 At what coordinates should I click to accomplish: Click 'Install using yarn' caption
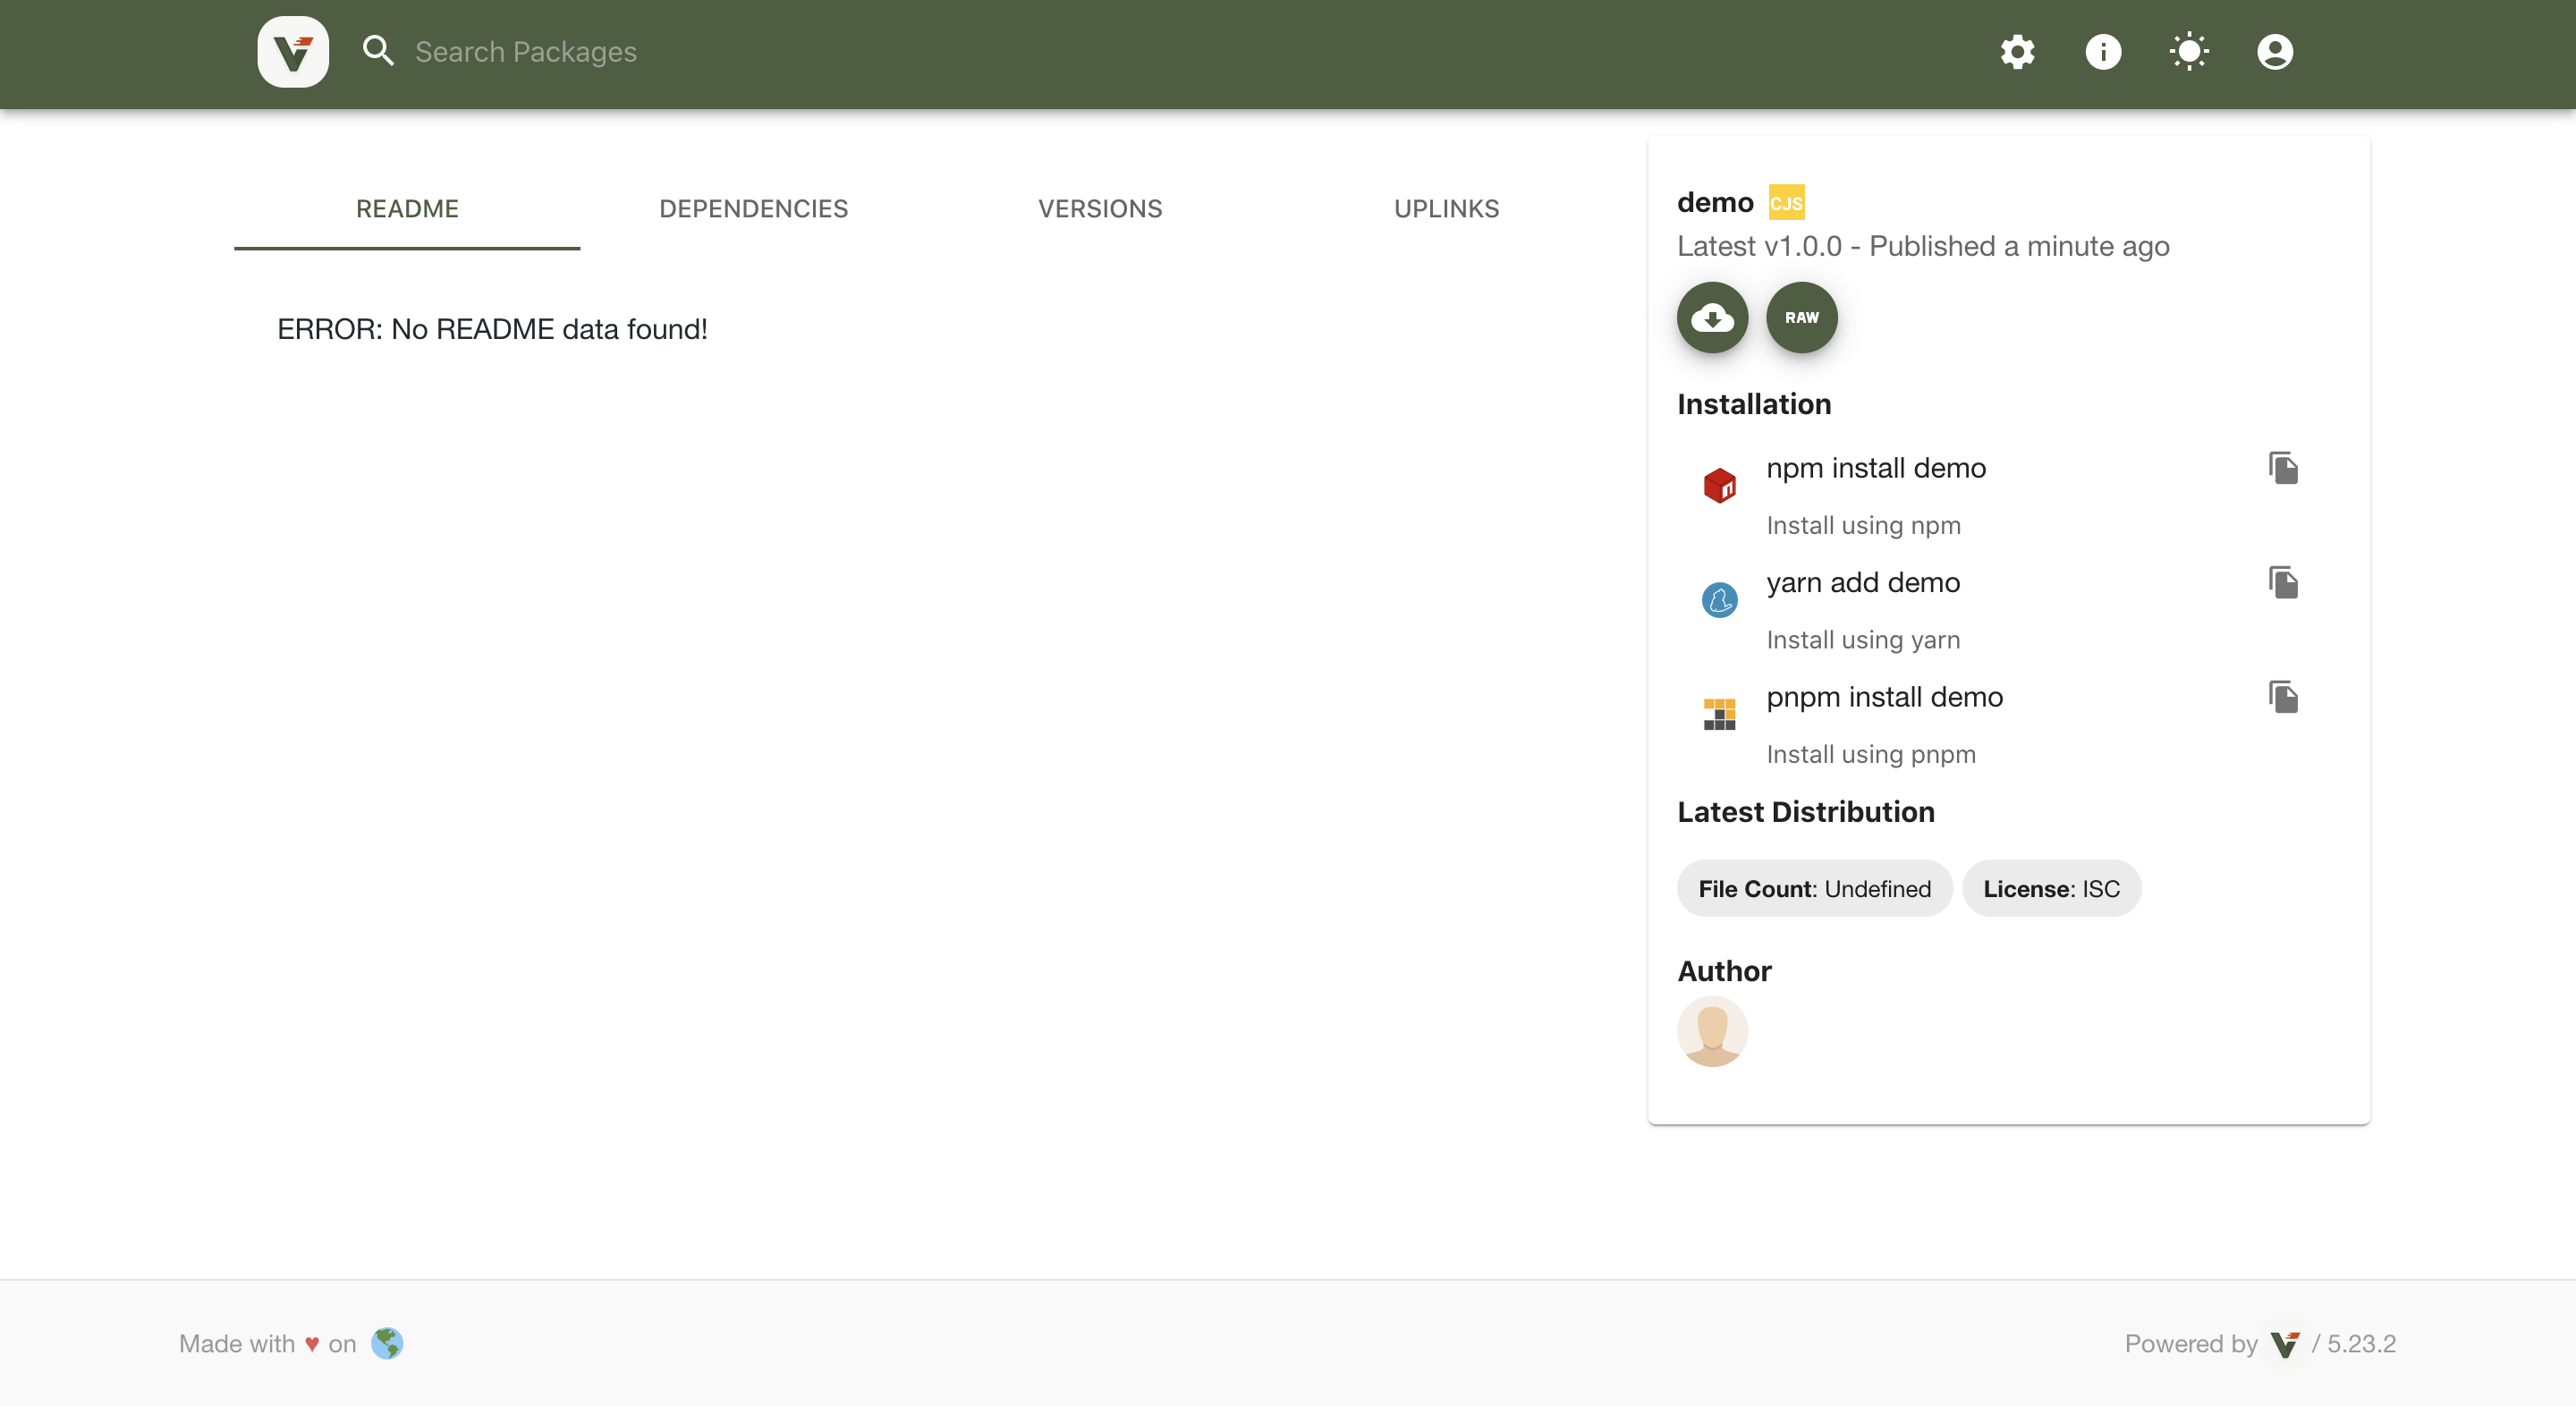pos(1863,640)
